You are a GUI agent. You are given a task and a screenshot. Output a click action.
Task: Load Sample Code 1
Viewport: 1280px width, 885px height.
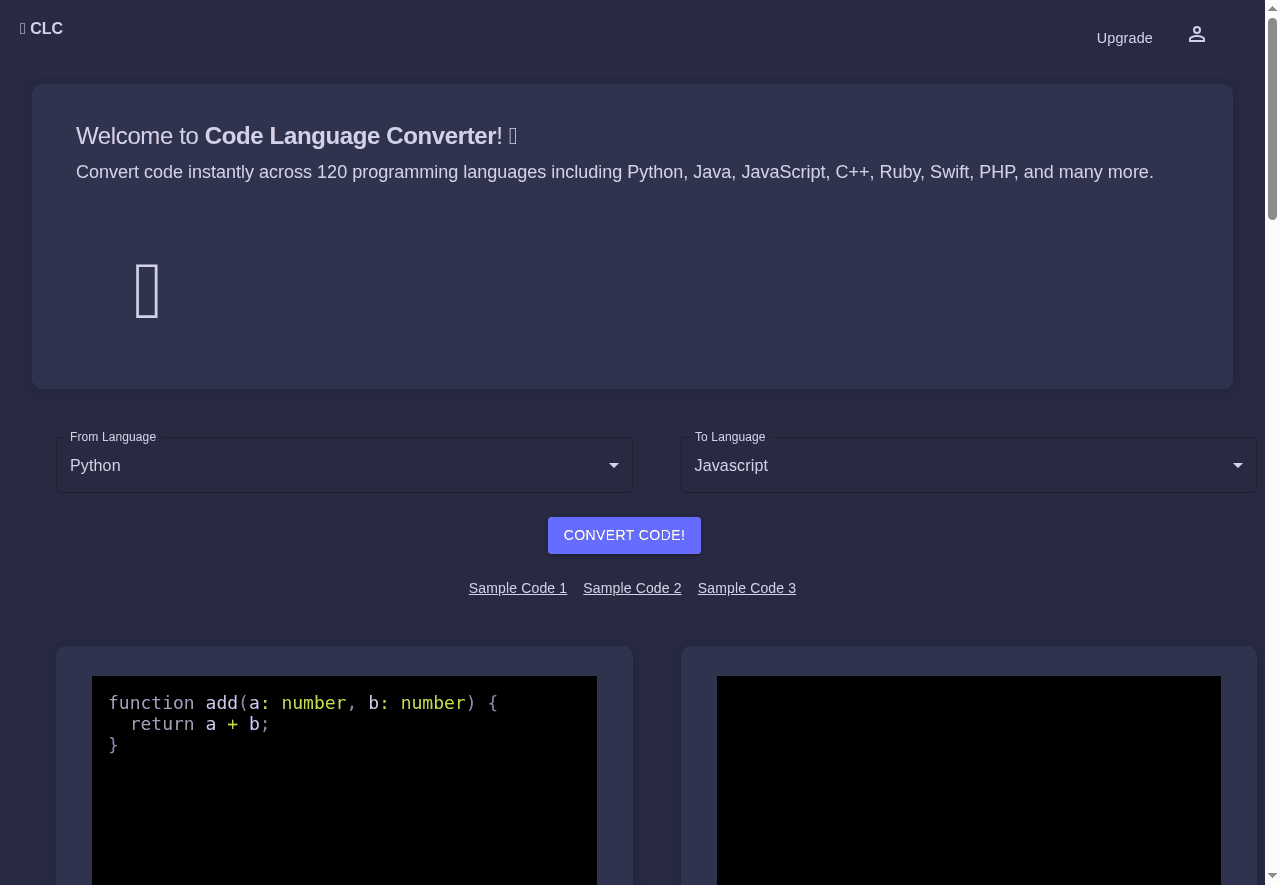[517, 588]
